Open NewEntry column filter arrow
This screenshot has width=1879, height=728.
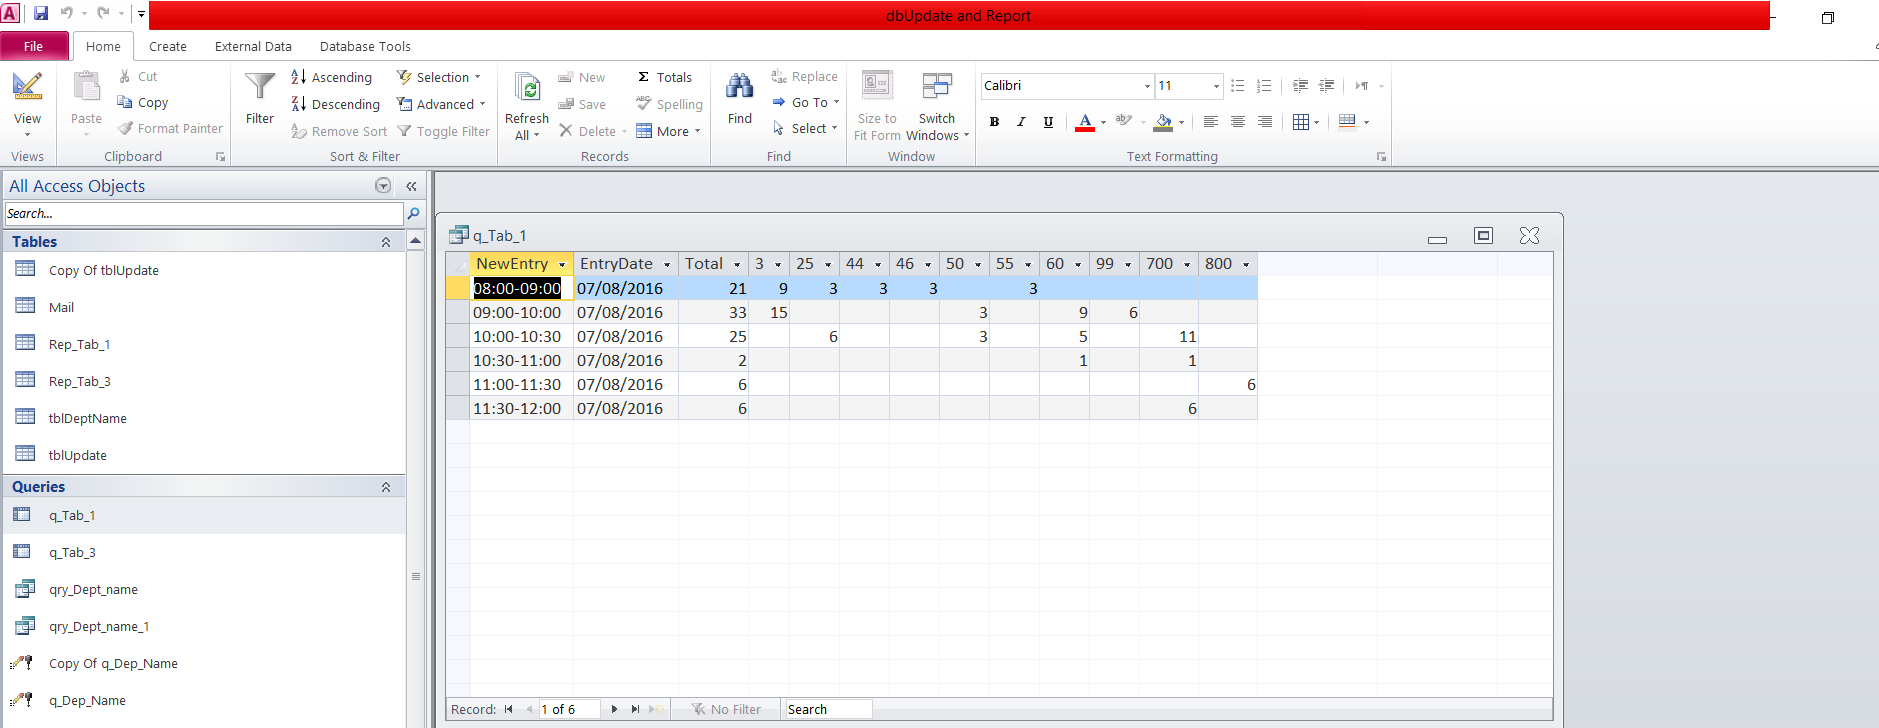[562, 264]
